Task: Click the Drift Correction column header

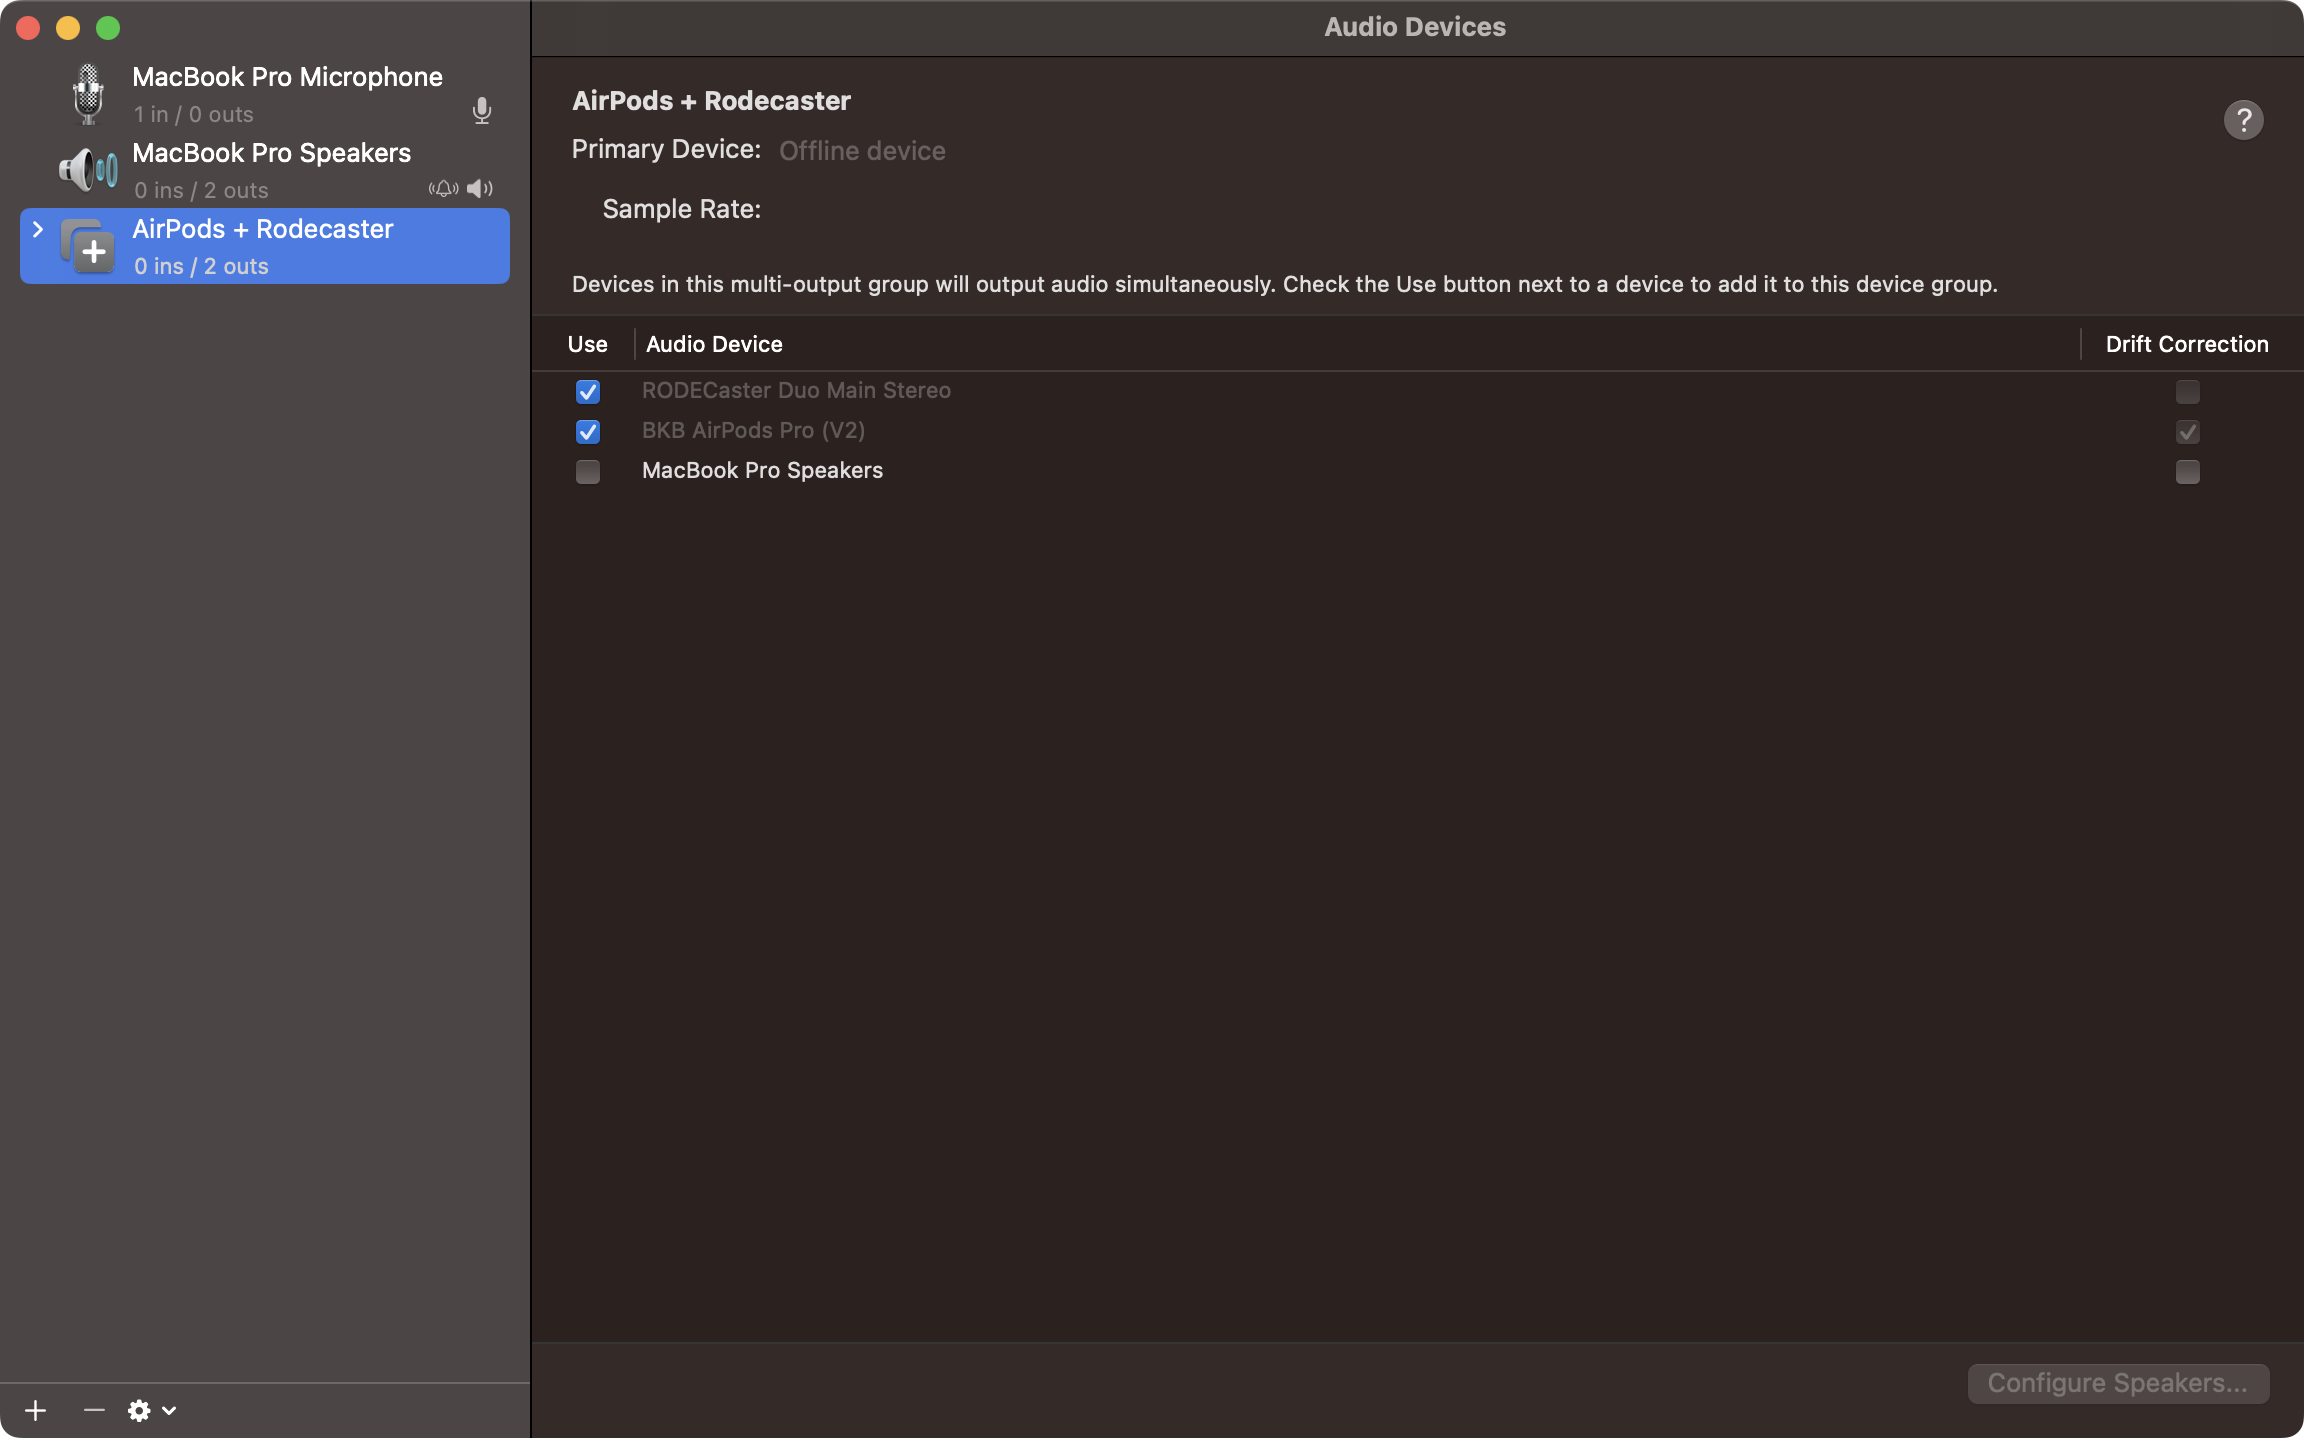Action: pyautogui.click(x=2186, y=344)
